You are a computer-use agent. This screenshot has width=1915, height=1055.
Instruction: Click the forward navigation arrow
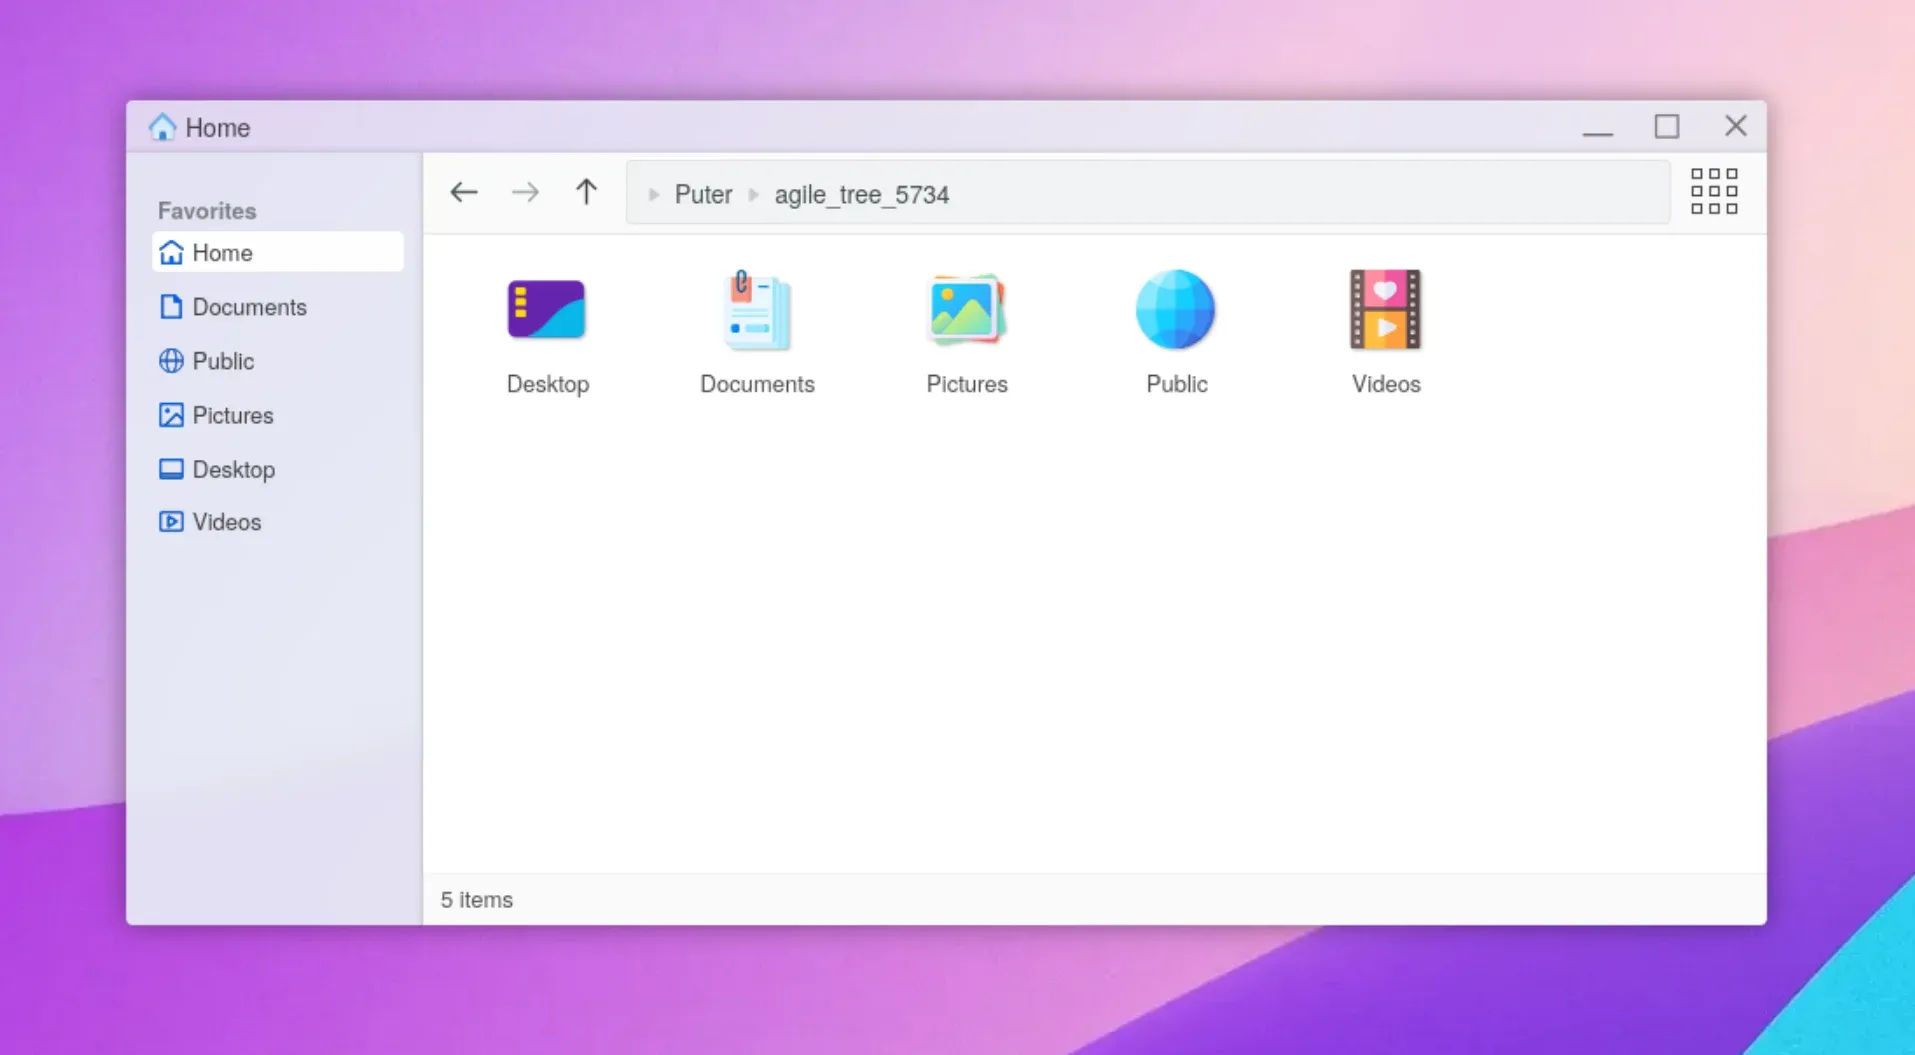tap(524, 192)
